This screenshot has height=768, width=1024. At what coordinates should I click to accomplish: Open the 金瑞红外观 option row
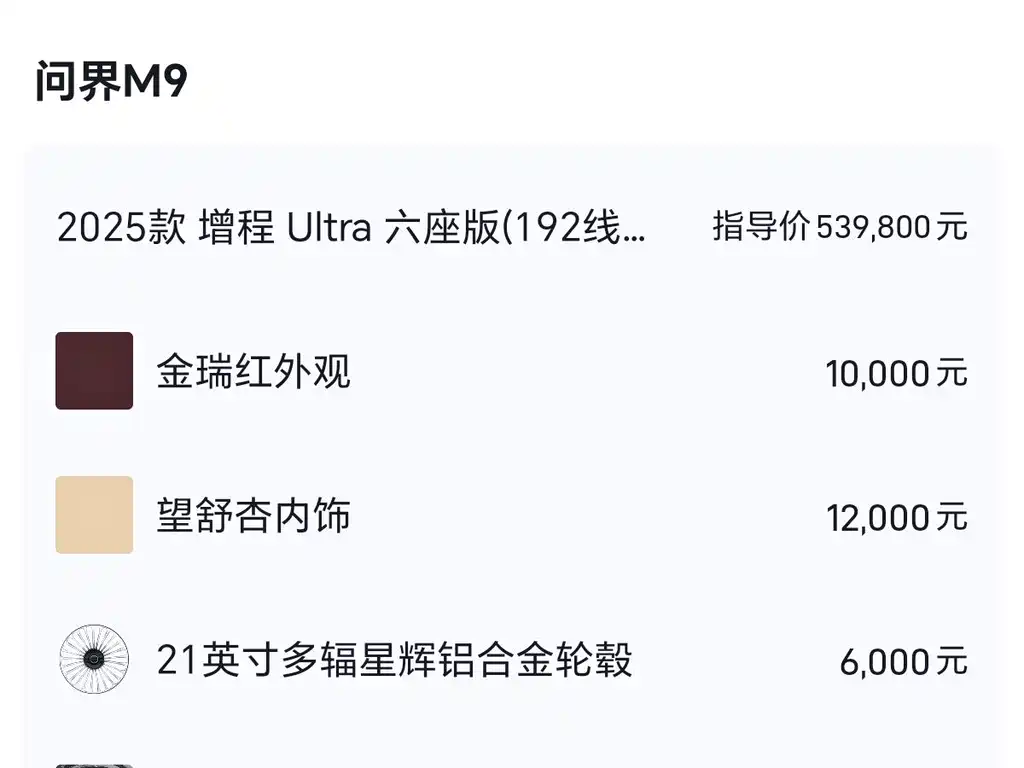coord(511,372)
